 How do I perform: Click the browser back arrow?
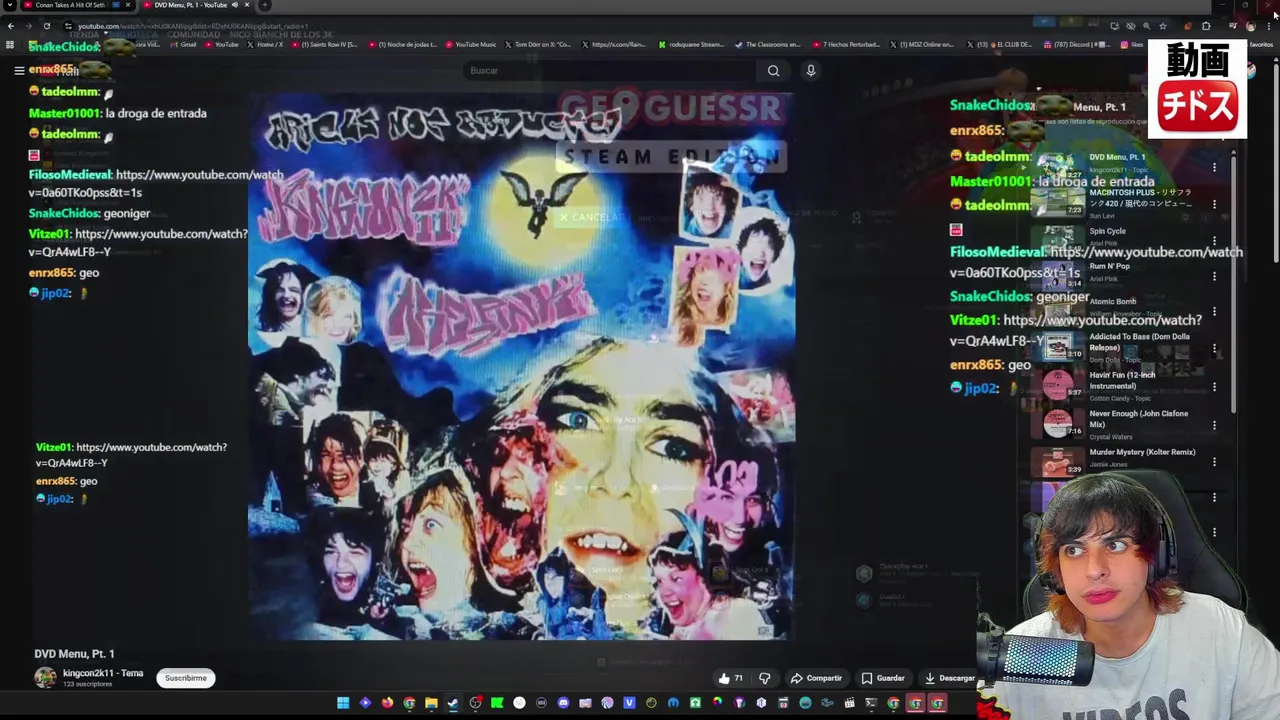tap(11, 26)
